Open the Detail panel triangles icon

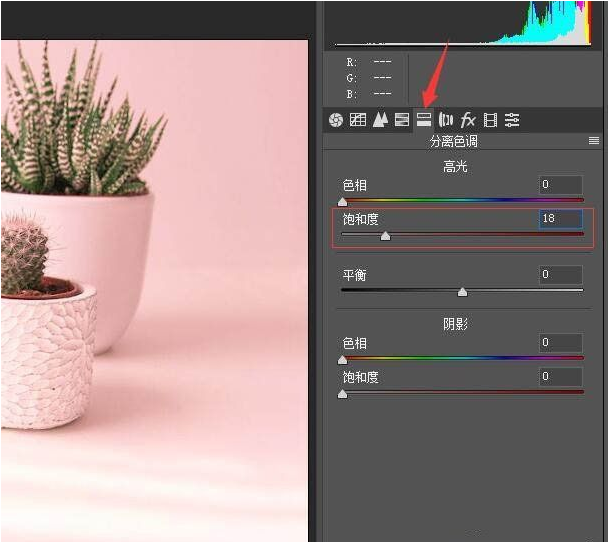click(x=380, y=120)
